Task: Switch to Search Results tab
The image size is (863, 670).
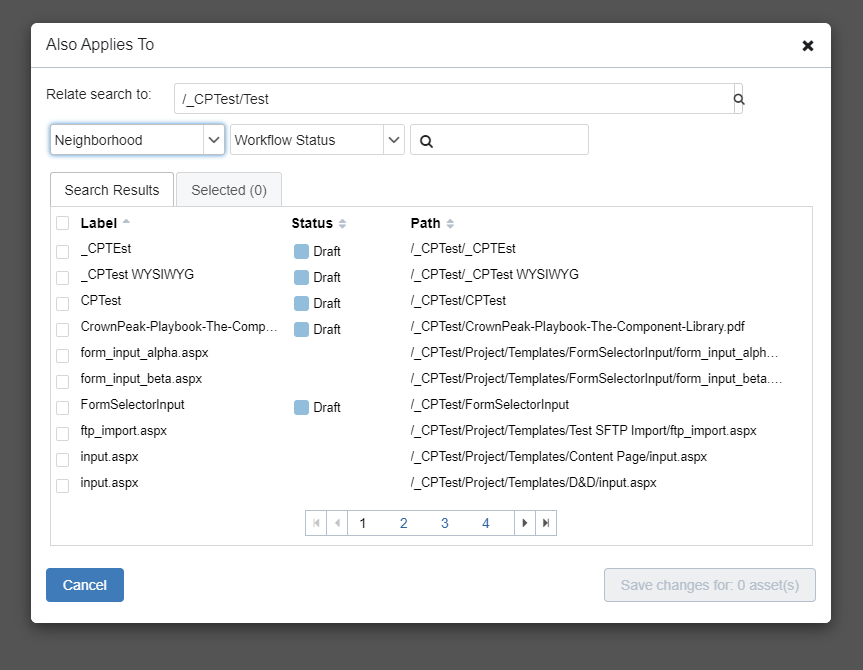Action: [112, 190]
